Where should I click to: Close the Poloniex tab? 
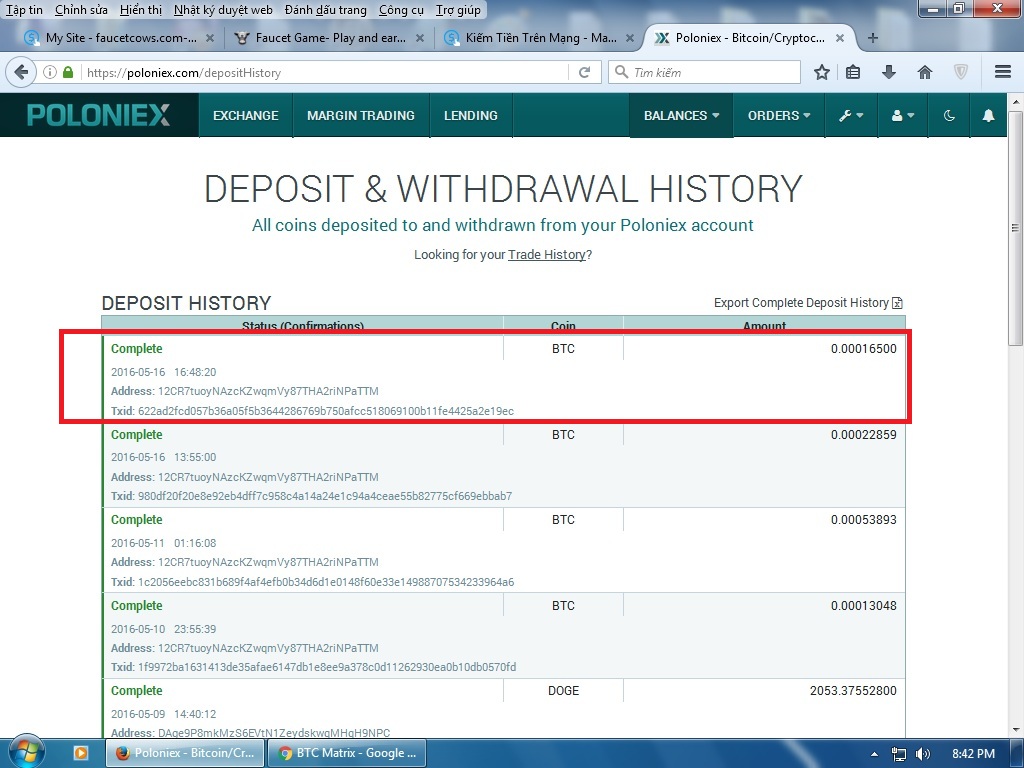click(x=840, y=38)
